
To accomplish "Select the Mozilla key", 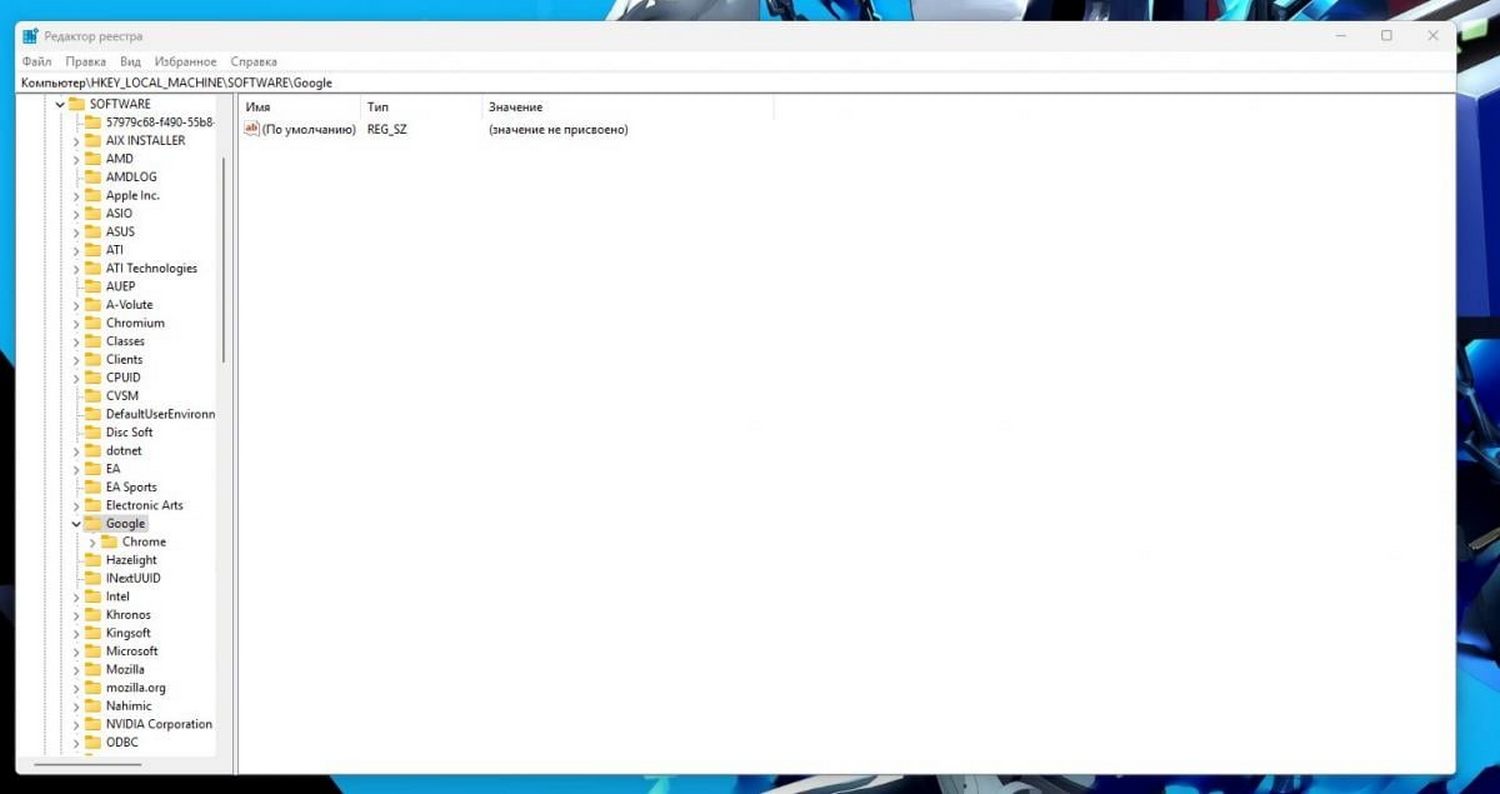I will point(125,670).
